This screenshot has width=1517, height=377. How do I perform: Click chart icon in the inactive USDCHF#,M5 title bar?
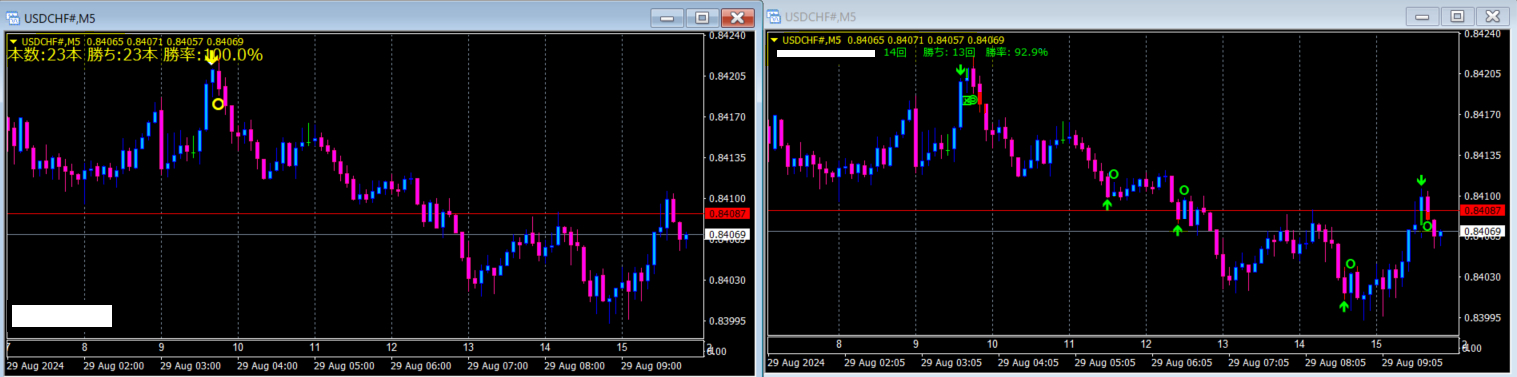(x=773, y=16)
